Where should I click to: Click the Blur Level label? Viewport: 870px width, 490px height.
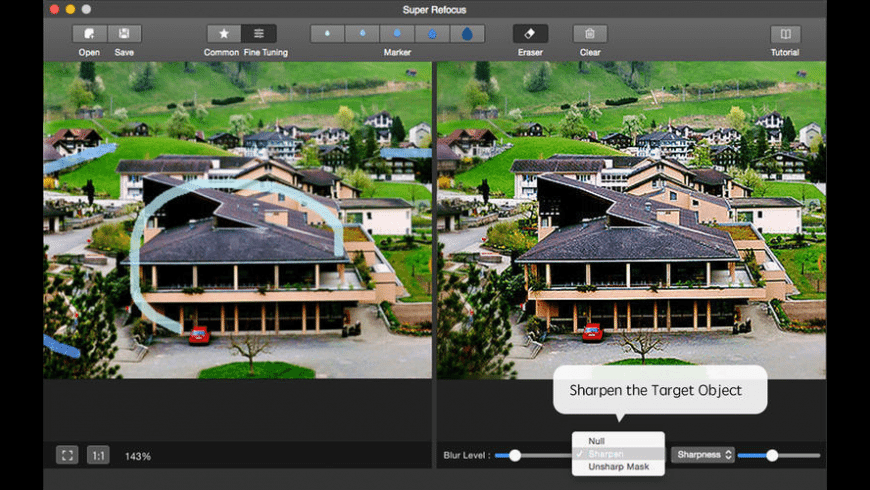pyautogui.click(x=467, y=455)
